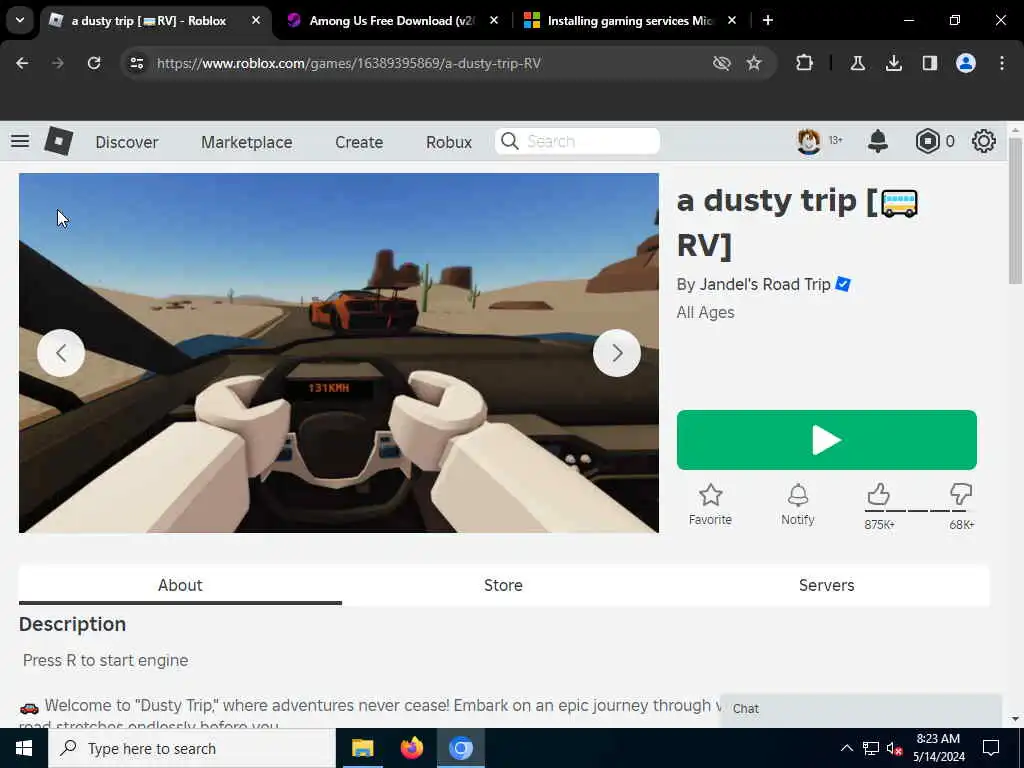Close the Among Us Free Download tab
This screenshot has height=768, width=1024.
point(494,21)
